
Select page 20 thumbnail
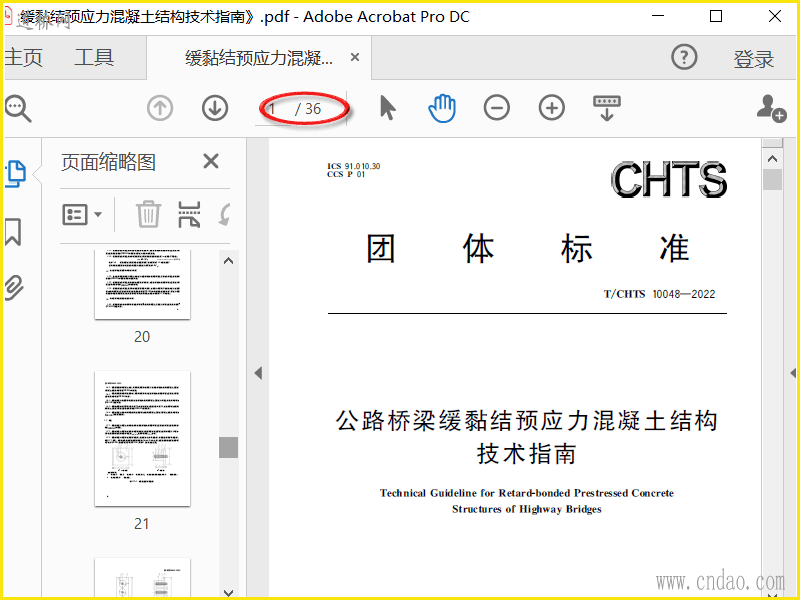pos(142,284)
